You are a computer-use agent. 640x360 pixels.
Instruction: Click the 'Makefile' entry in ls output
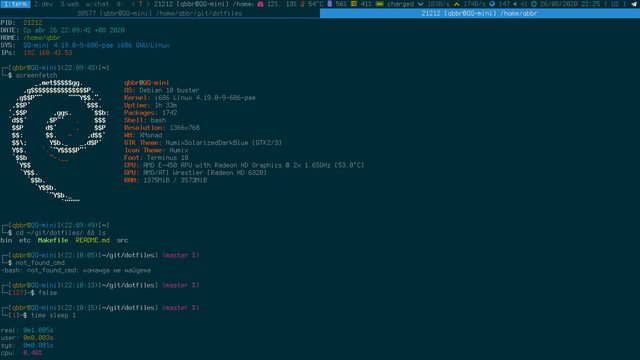coord(53,240)
